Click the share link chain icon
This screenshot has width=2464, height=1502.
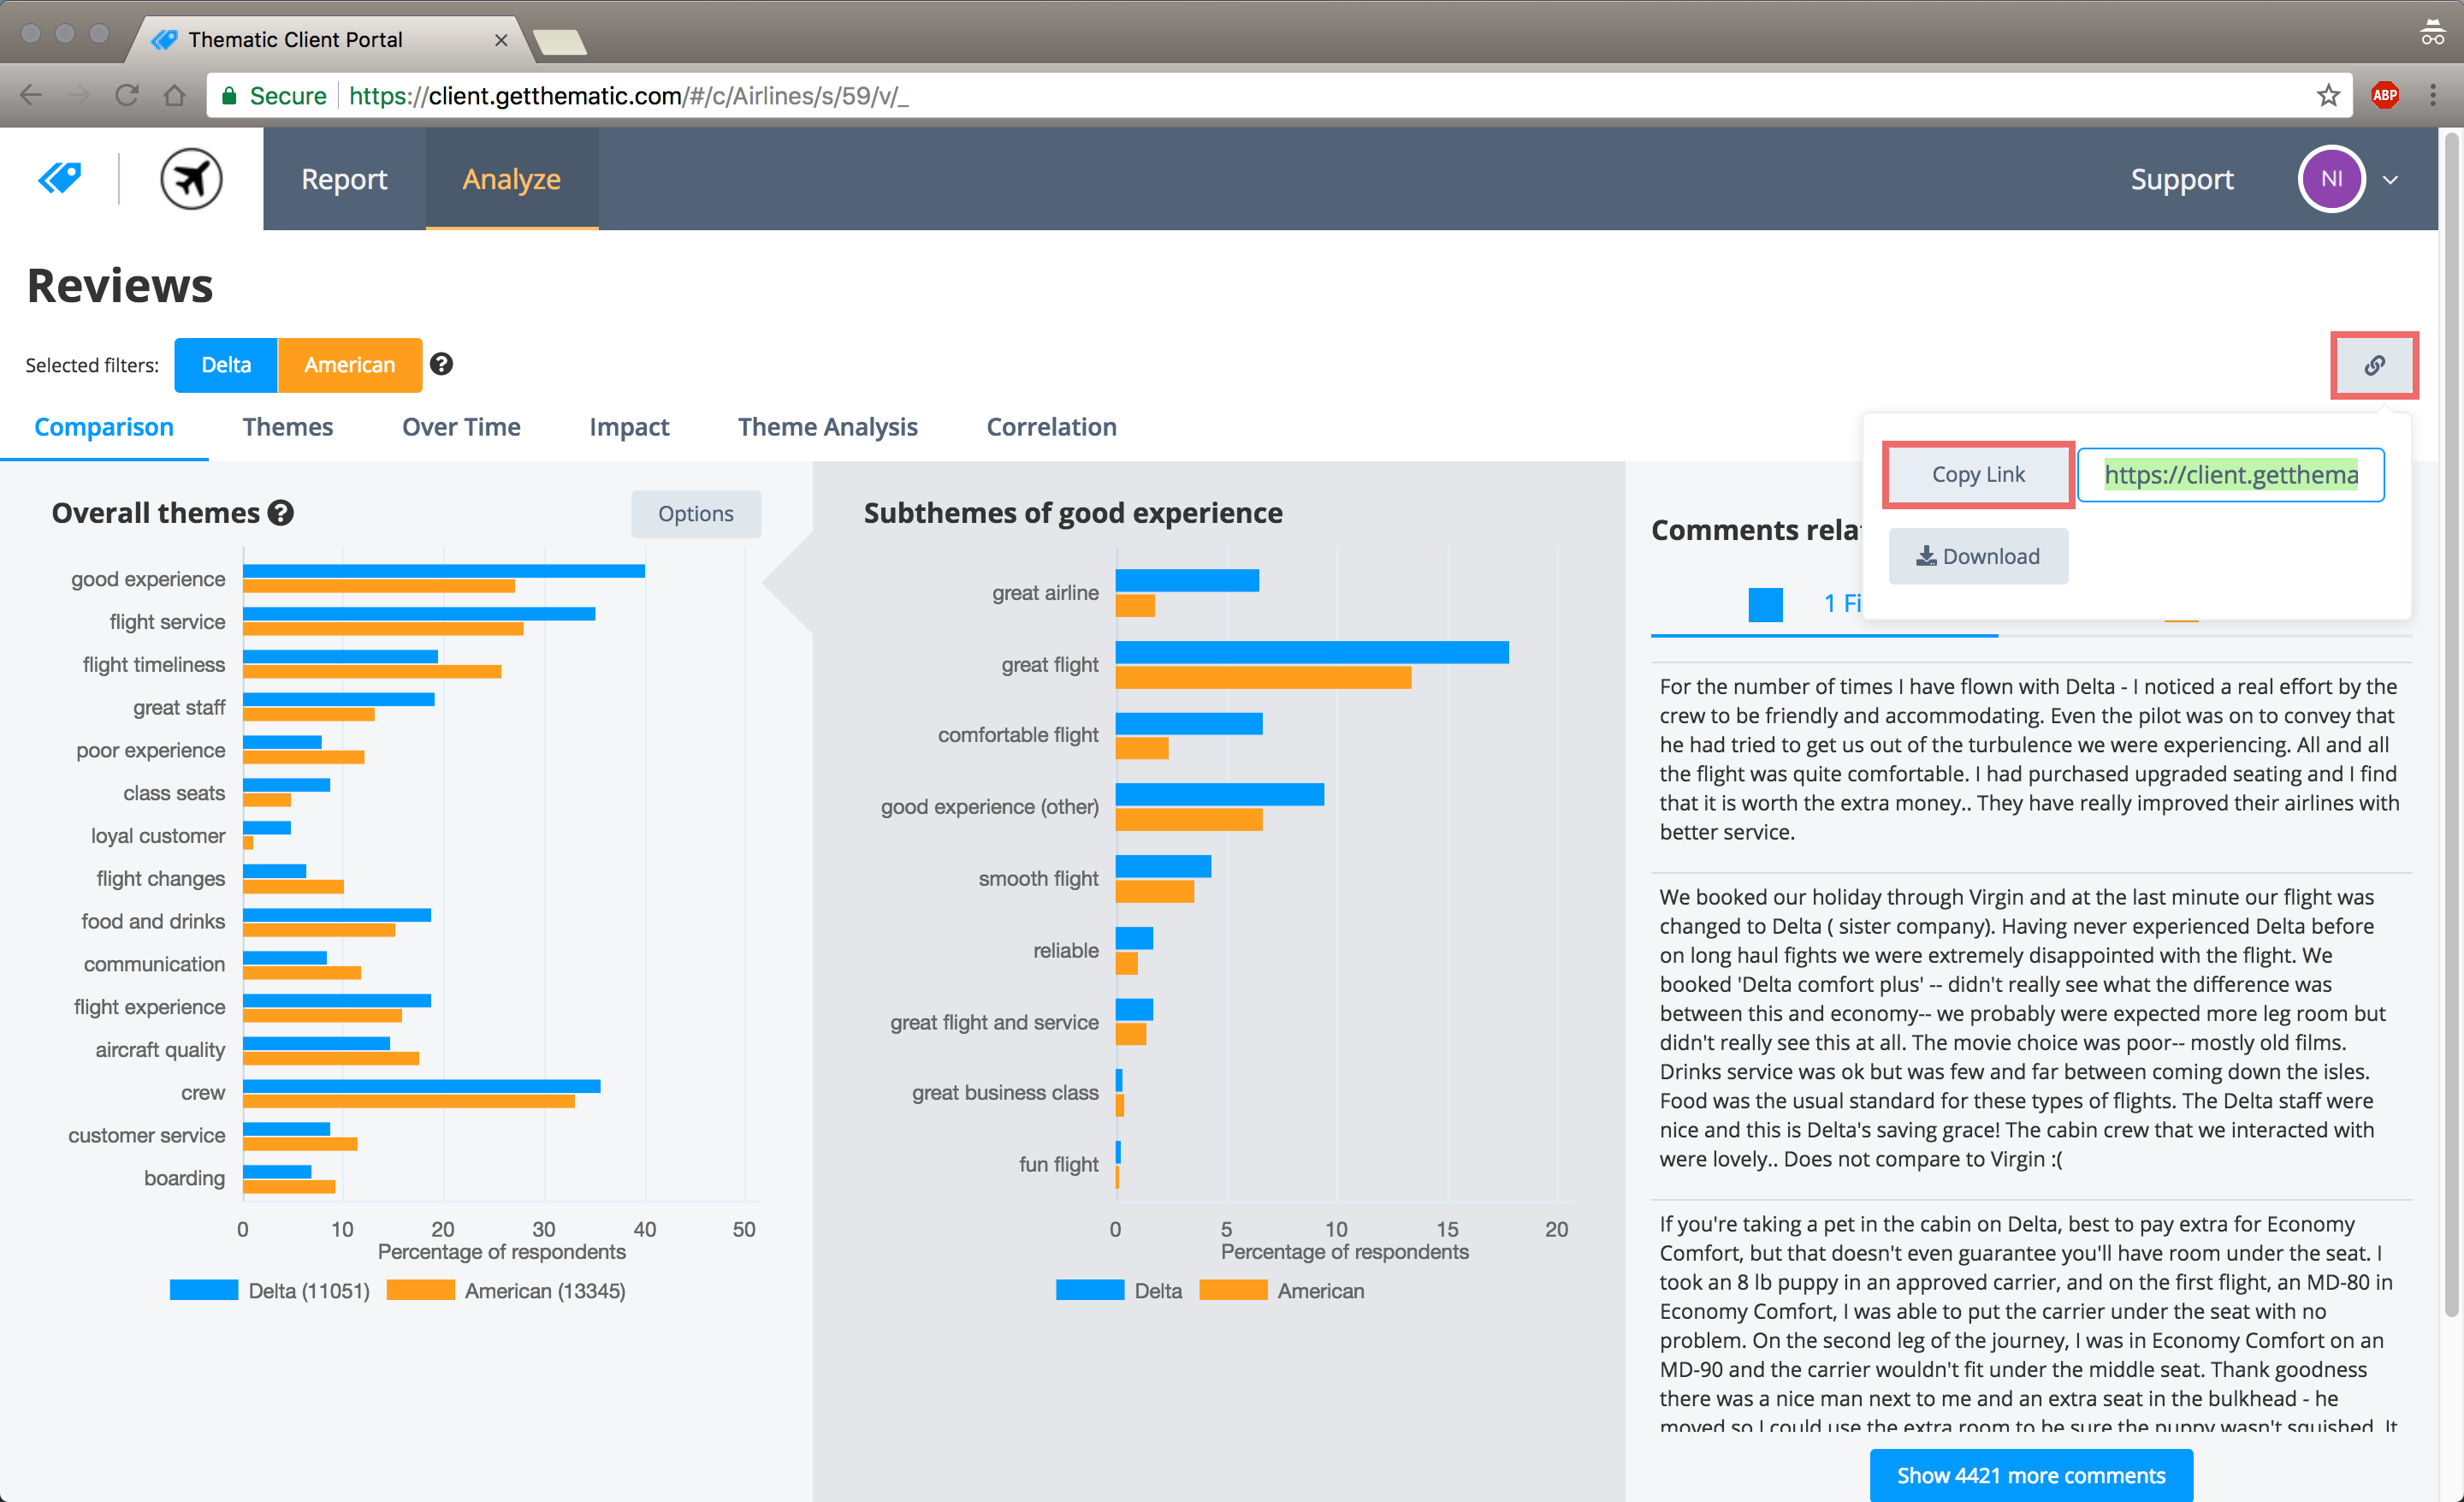coord(2374,366)
